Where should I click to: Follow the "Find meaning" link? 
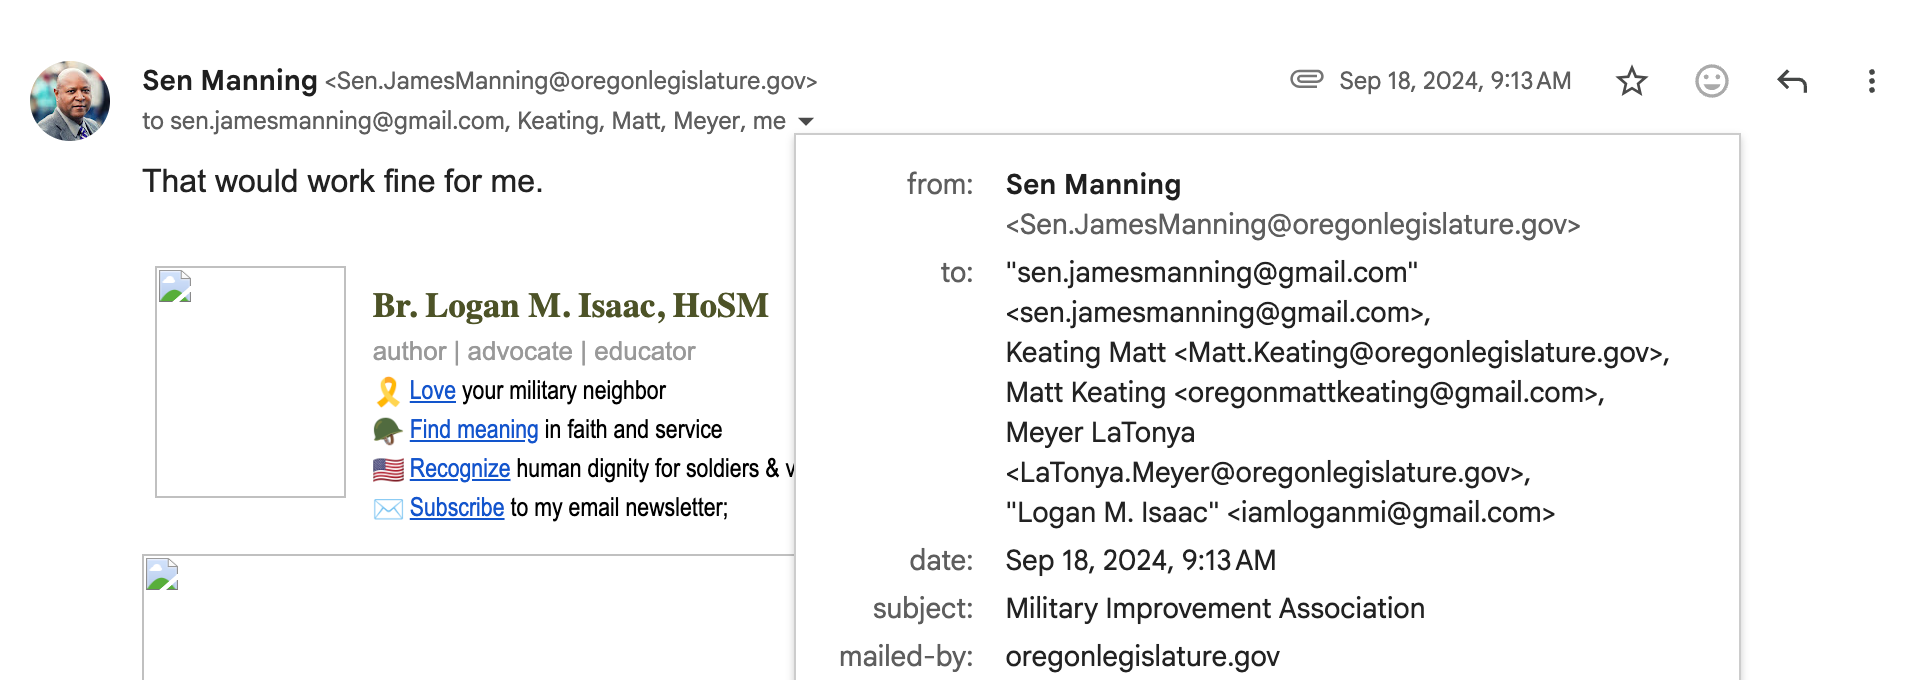(x=474, y=430)
